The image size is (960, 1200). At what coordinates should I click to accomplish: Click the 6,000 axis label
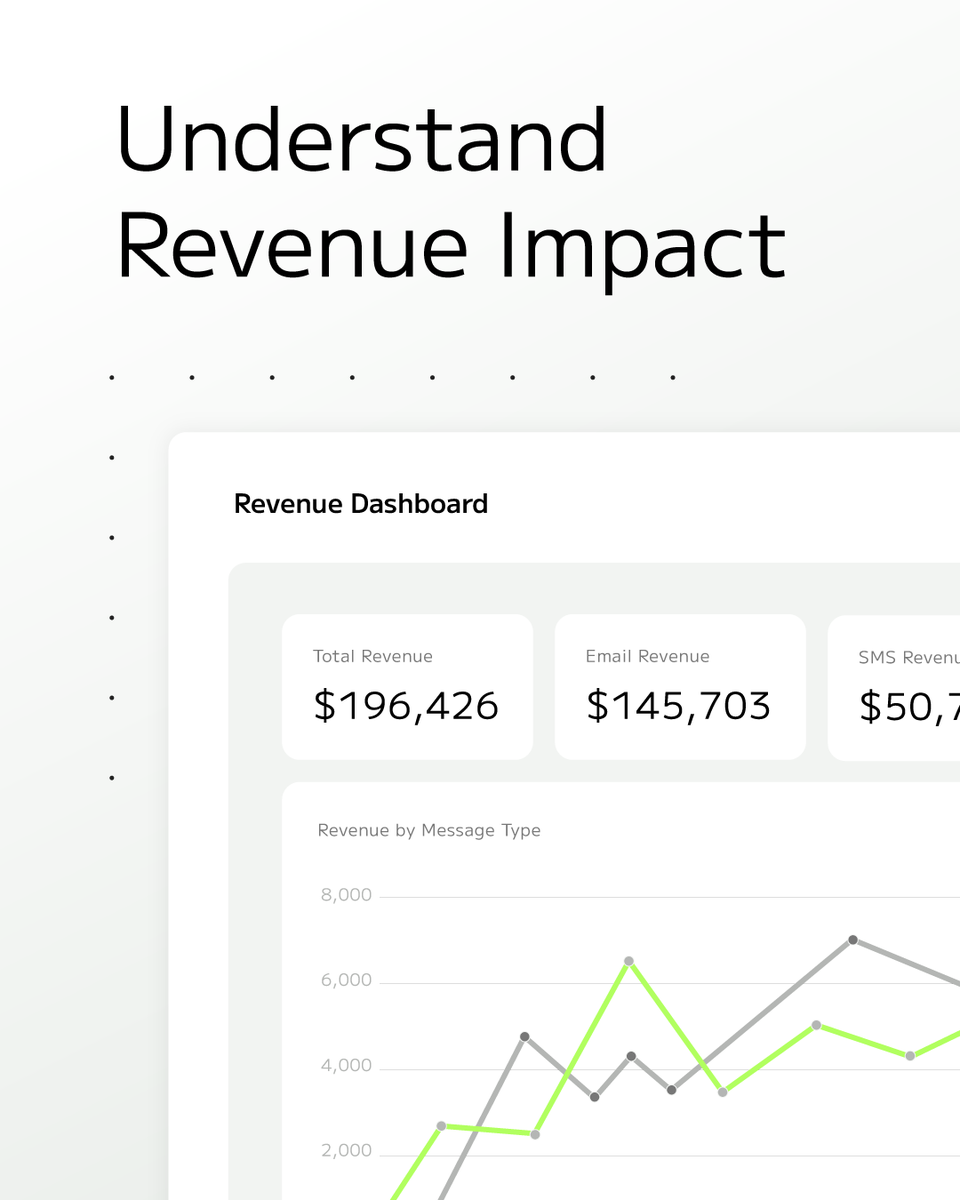click(346, 980)
